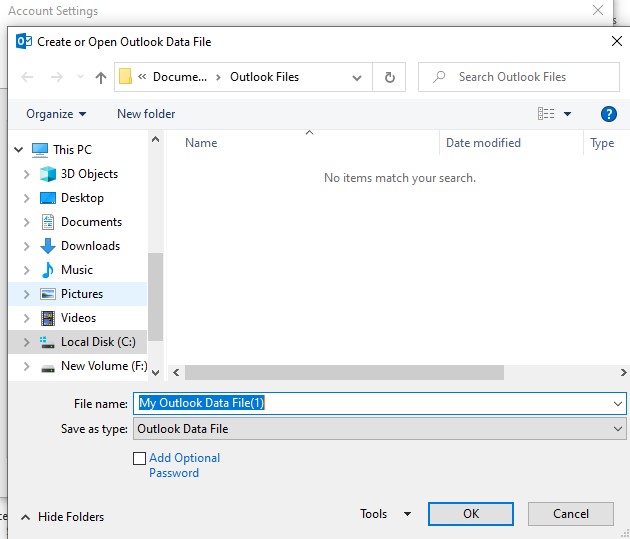Click the horizontal scrollbar right arrow
This screenshot has width=630, height=539.
click(x=623, y=373)
